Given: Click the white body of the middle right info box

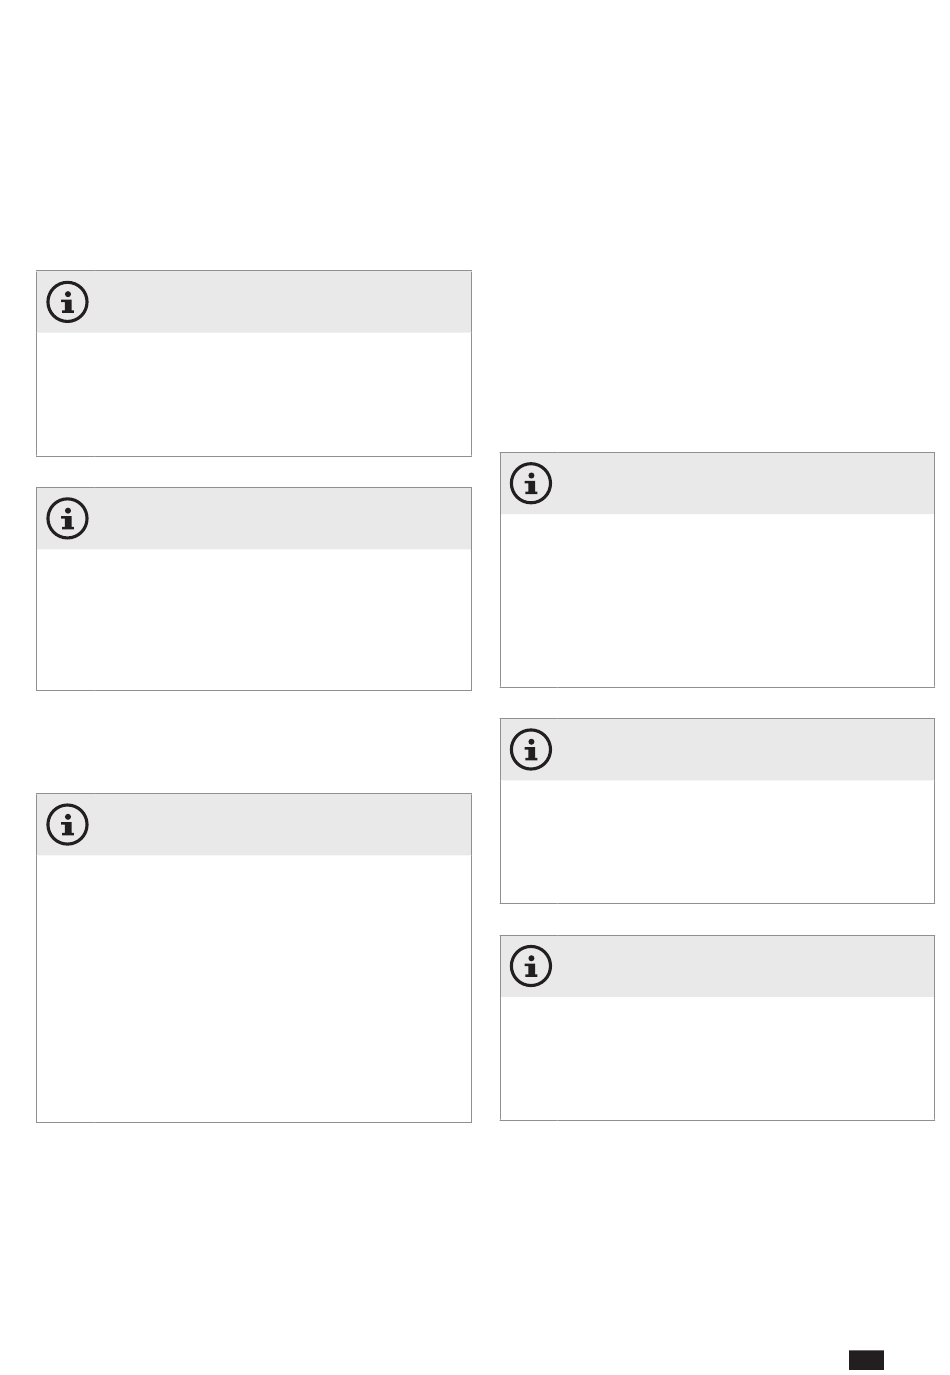Looking at the screenshot, I should pyautogui.click(x=717, y=841).
